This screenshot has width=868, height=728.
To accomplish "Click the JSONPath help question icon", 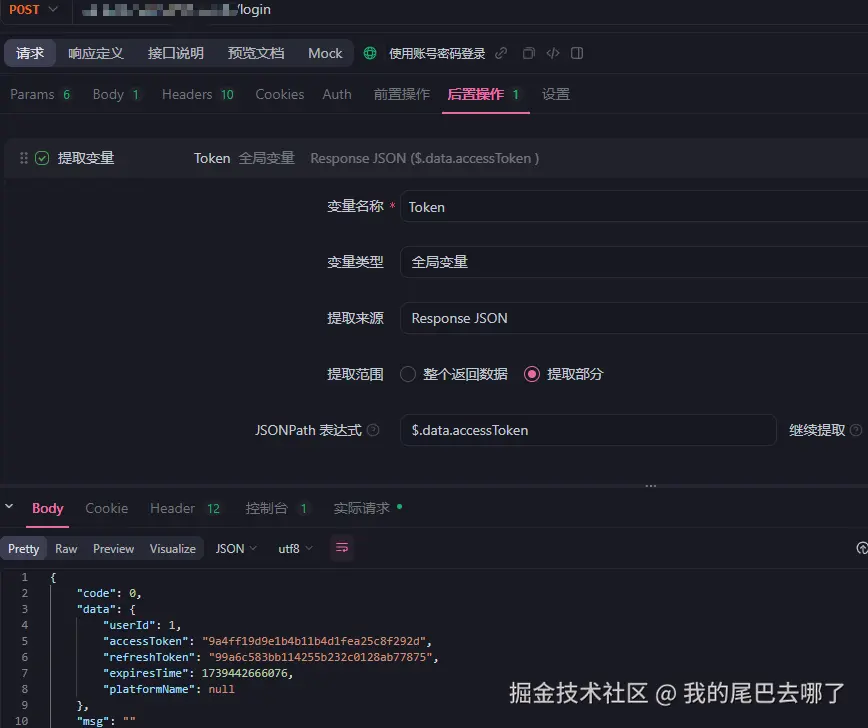I will 373,430.
